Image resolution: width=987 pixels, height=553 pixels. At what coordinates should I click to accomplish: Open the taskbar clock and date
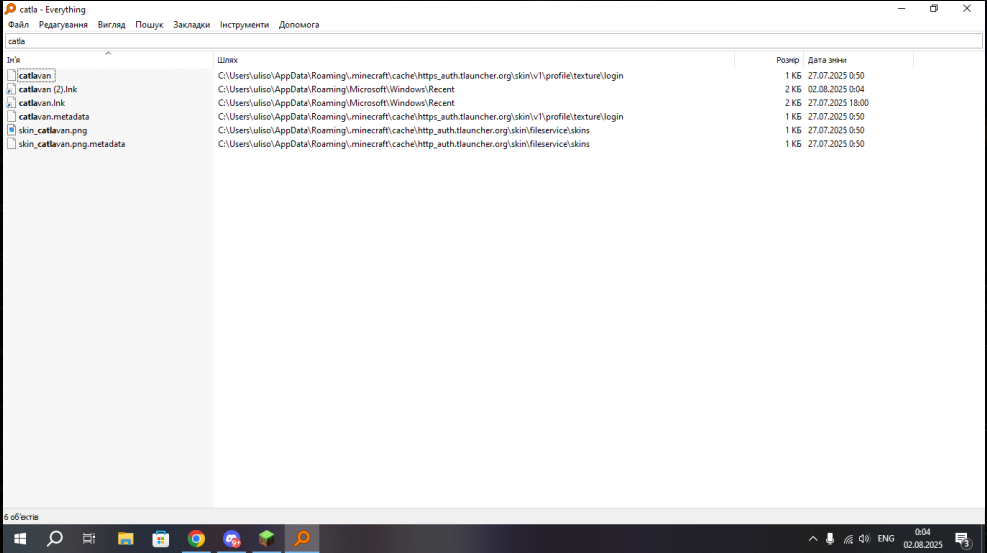point(923,539)
